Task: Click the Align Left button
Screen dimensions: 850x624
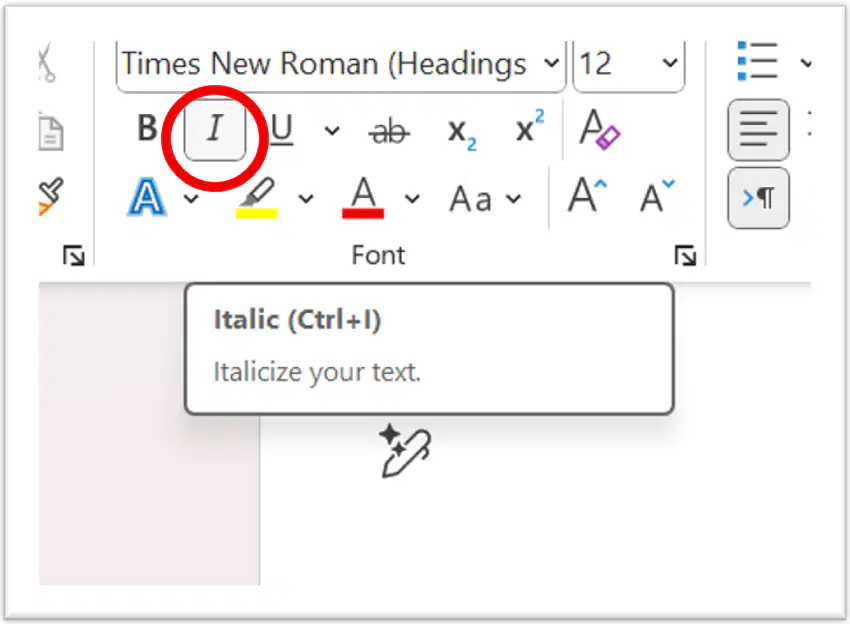Action: coord(758,130)
